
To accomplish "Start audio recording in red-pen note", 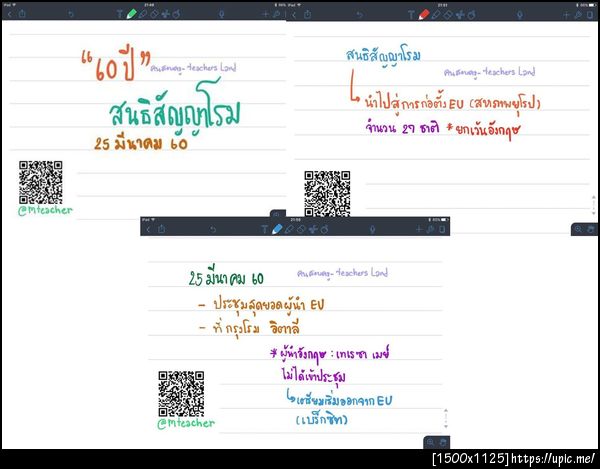I will click(x=519, y=15).
